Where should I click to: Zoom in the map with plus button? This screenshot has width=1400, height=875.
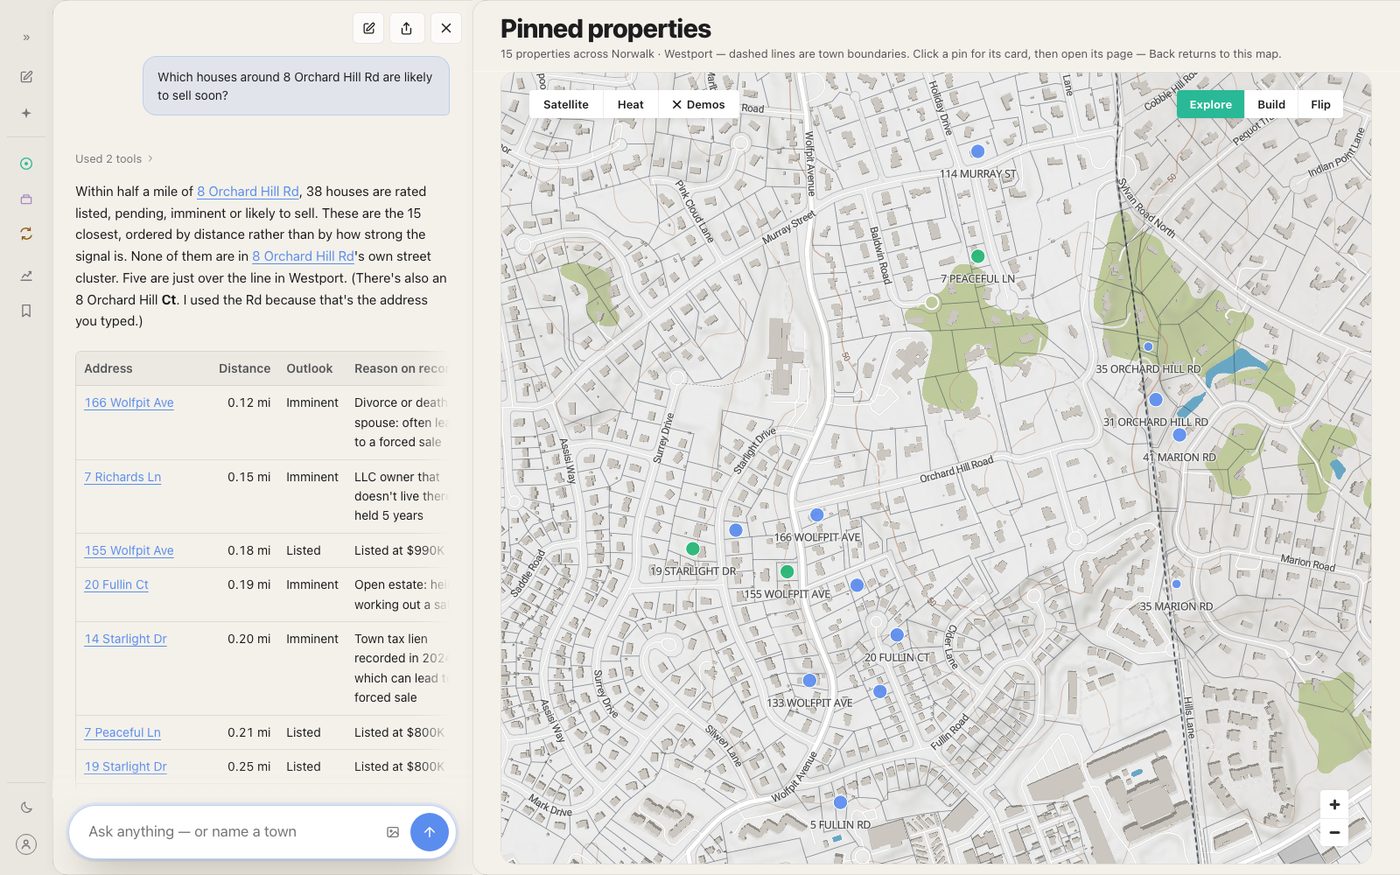(1334, 805)
